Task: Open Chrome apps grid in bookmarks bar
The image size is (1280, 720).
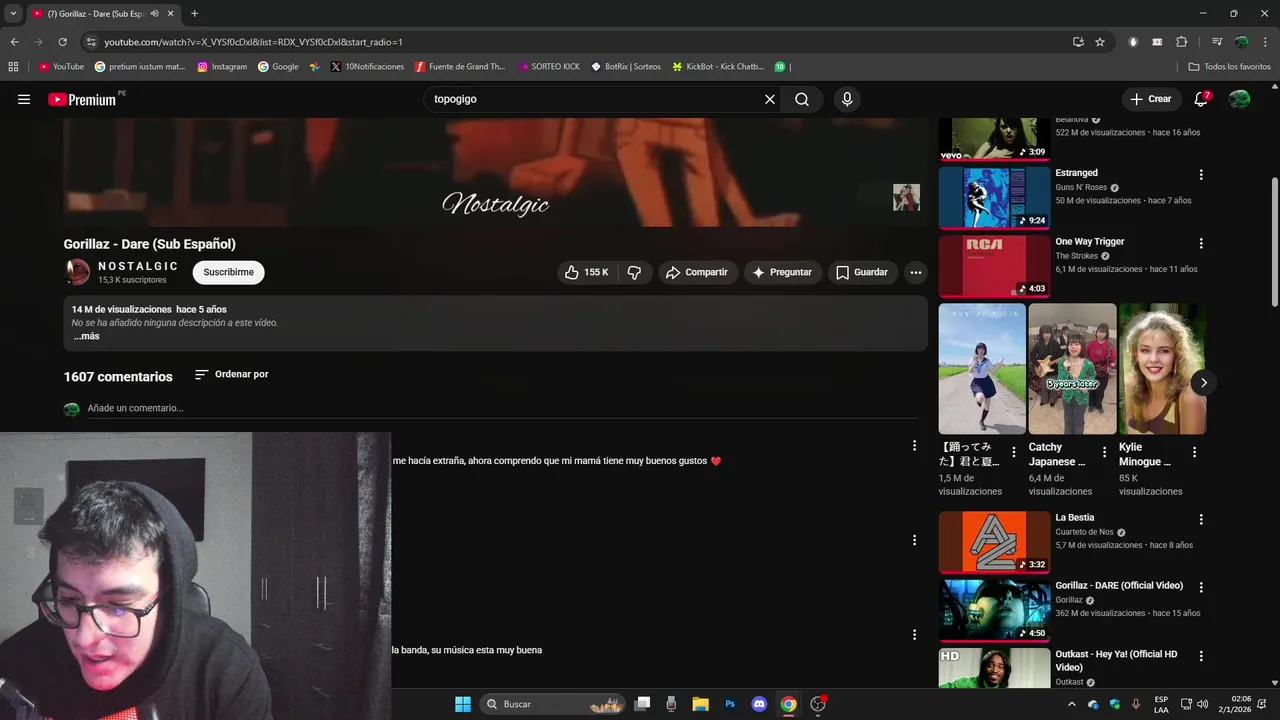Action: coord(13,67)
